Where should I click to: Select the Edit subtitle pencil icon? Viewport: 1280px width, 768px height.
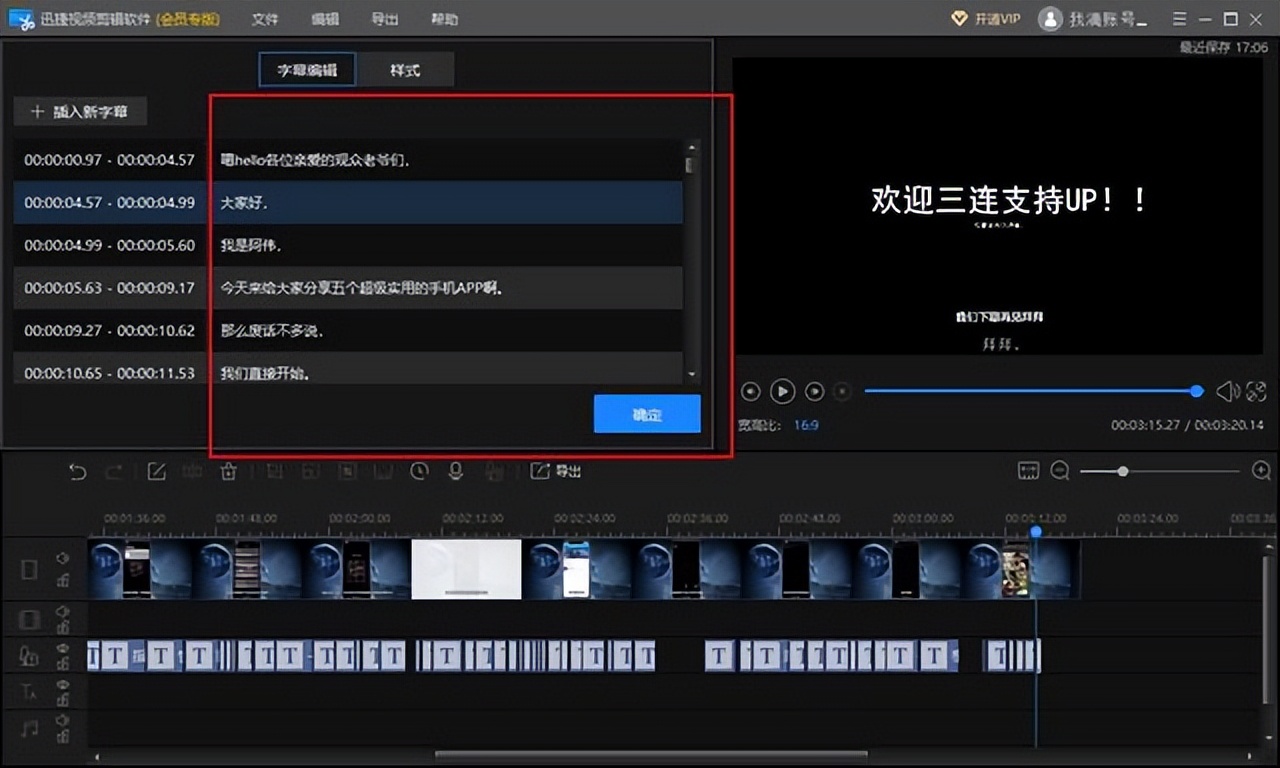tap(156, 471)
